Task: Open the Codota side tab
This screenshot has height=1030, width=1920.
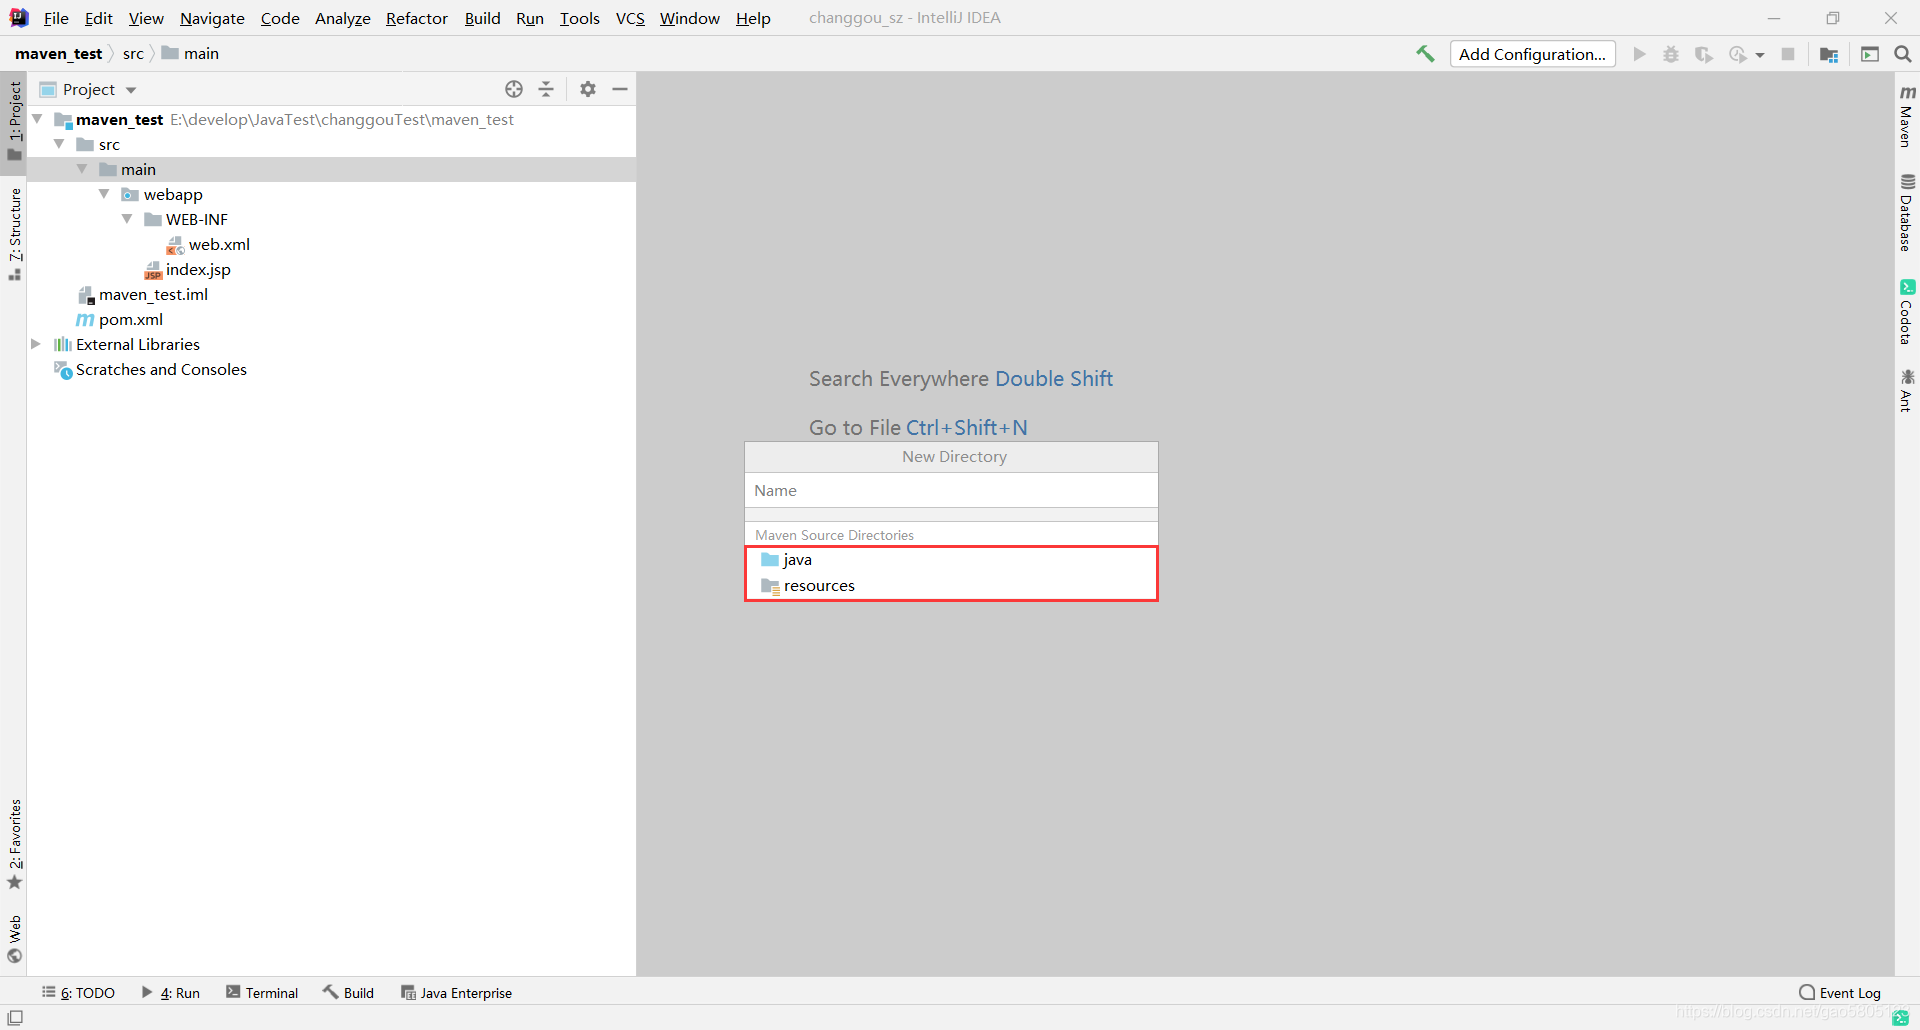Action: [1907, 313]
